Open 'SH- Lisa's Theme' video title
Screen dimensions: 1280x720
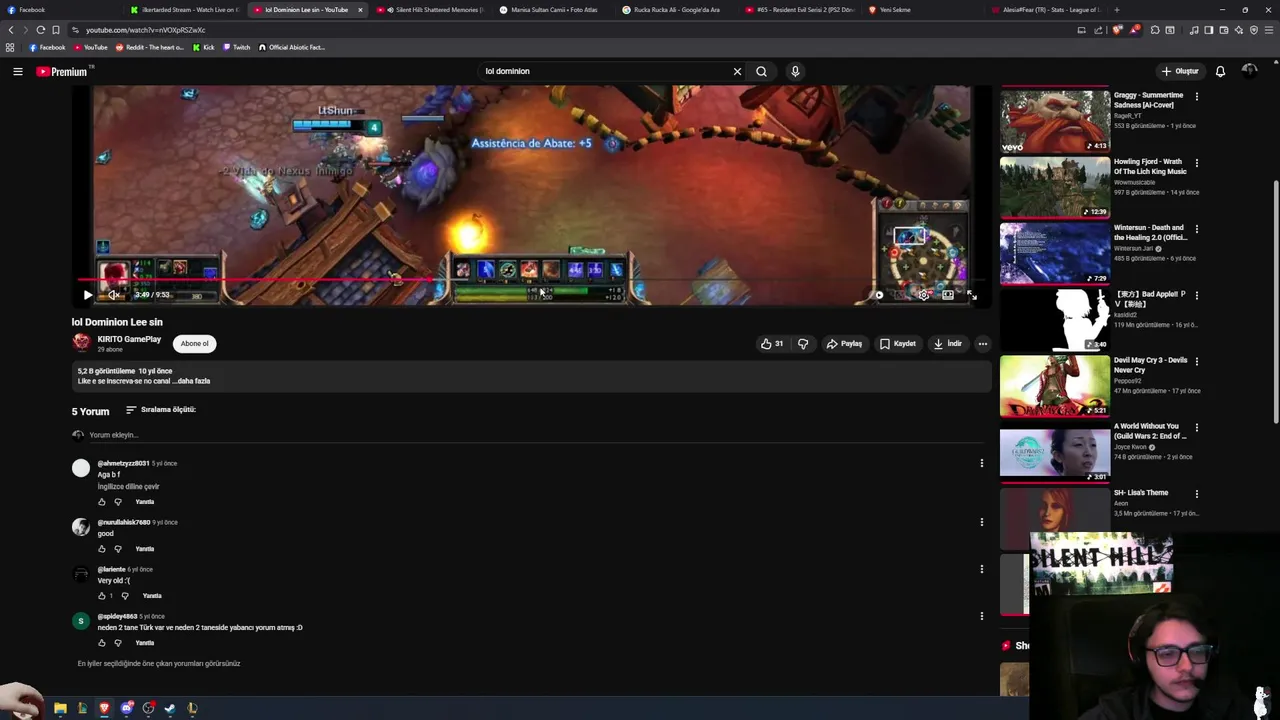(x=1141, y=493)
